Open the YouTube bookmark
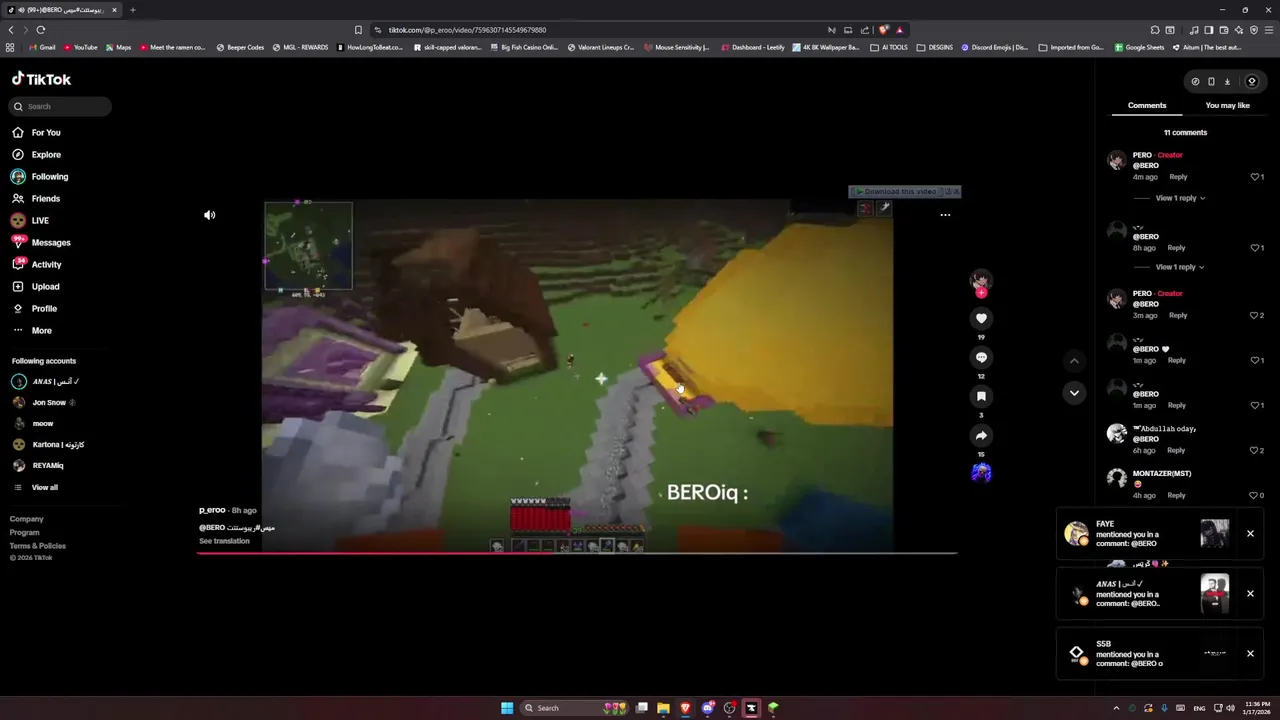Screen dimensions: 1280x720 (x=80, y=47)
